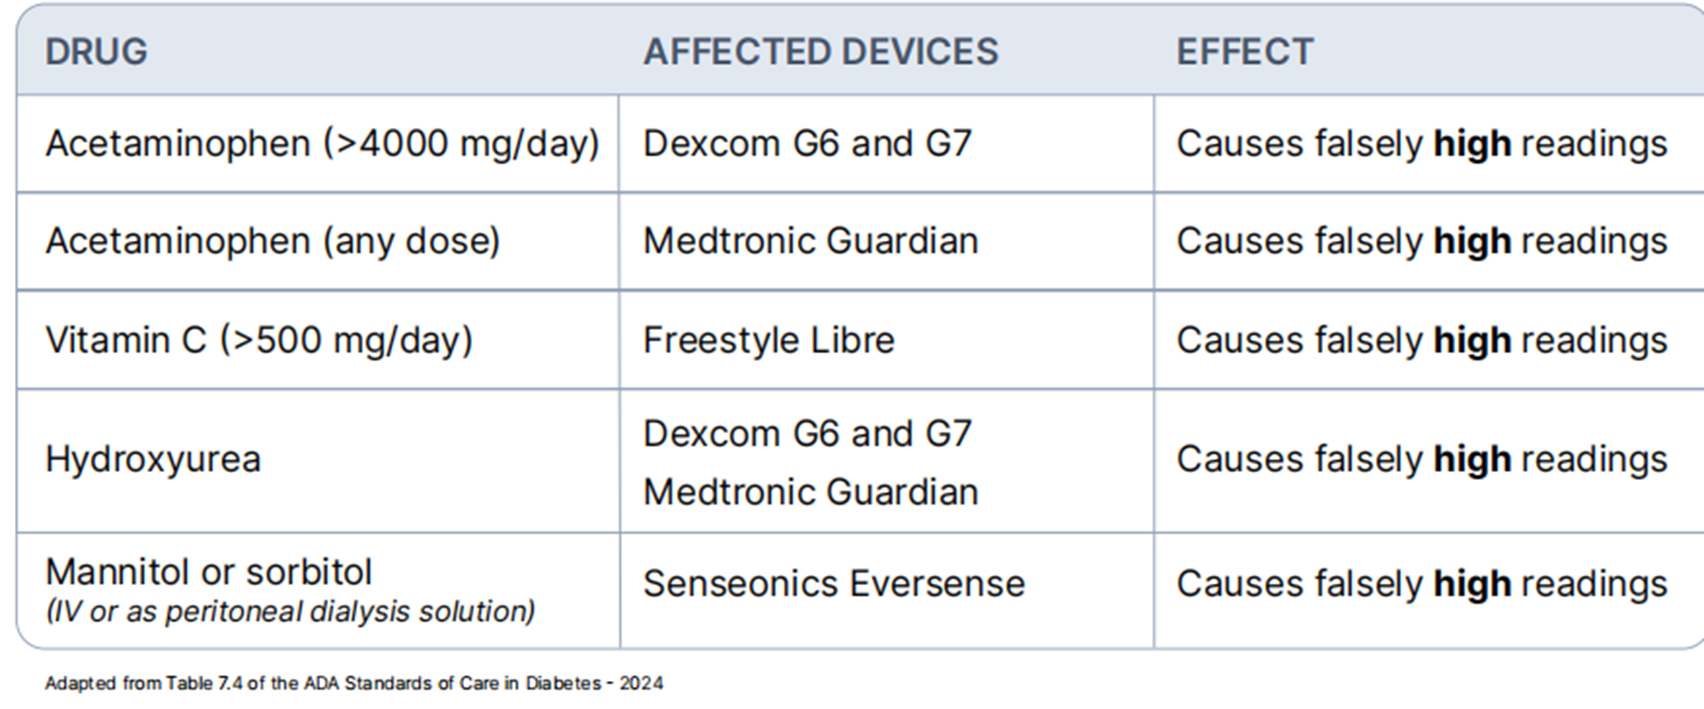Select the Senseonics Eversense device cell
1704x709 pixels.
(834, 584)
